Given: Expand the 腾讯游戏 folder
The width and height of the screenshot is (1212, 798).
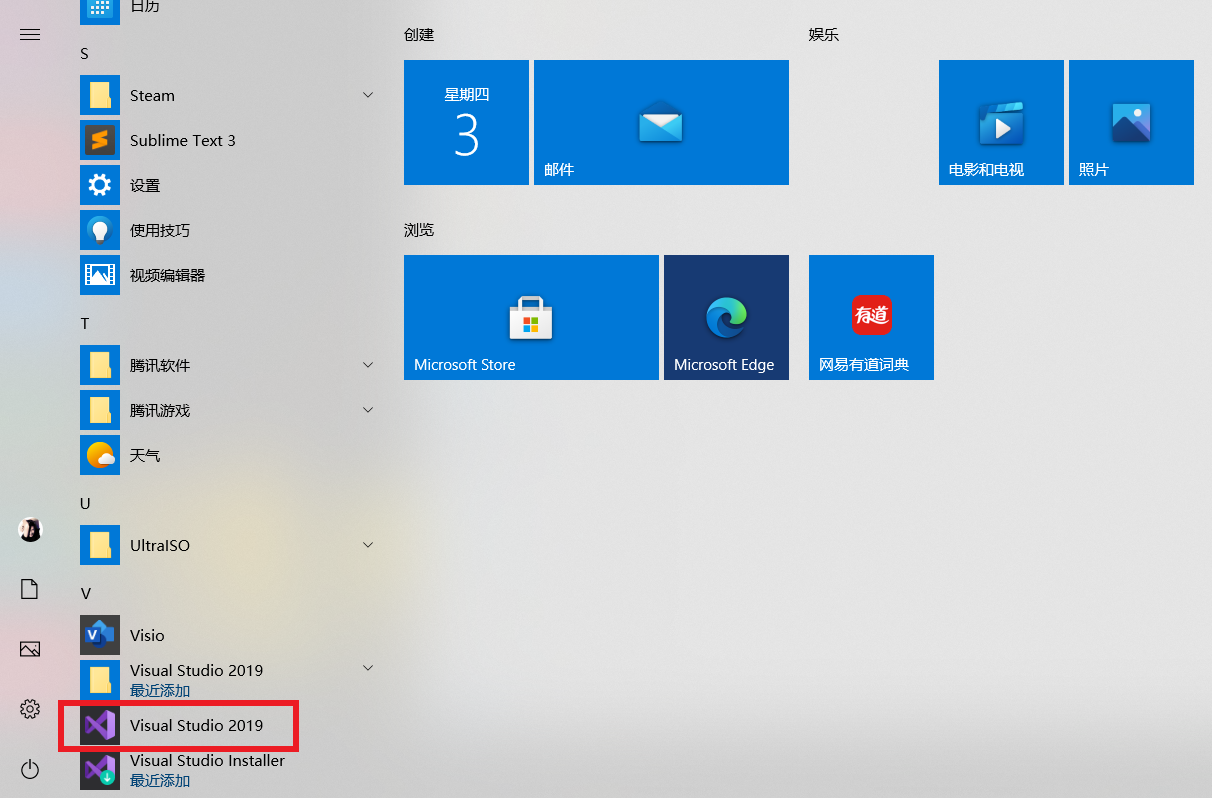Looking at the screenshot, I should (367, 410).
